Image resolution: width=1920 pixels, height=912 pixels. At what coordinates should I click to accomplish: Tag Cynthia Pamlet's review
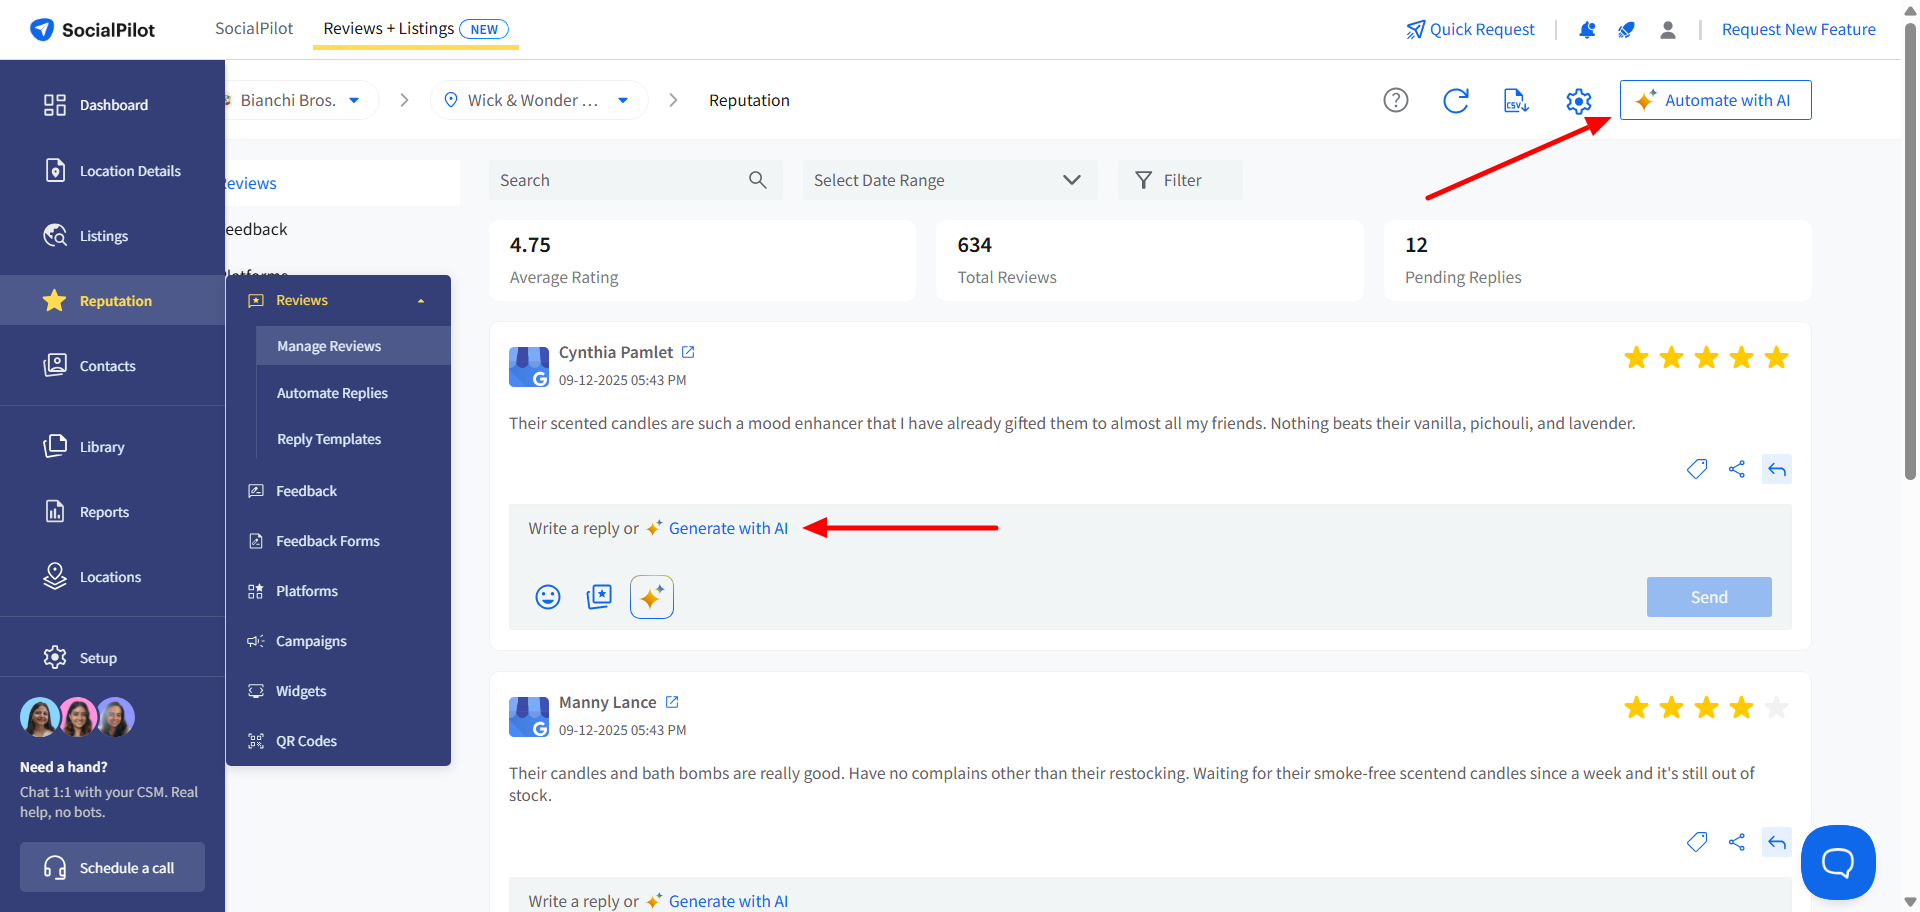[x=1697, y=469]
